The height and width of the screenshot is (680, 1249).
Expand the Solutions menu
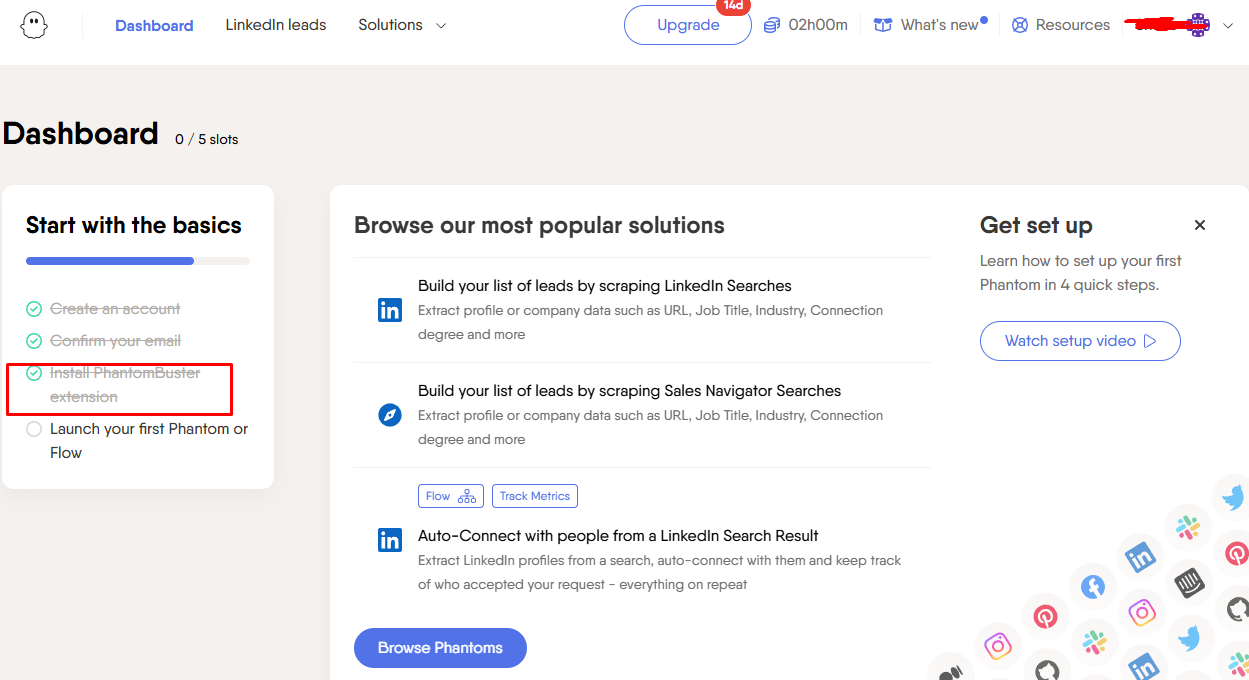point(402,25)
